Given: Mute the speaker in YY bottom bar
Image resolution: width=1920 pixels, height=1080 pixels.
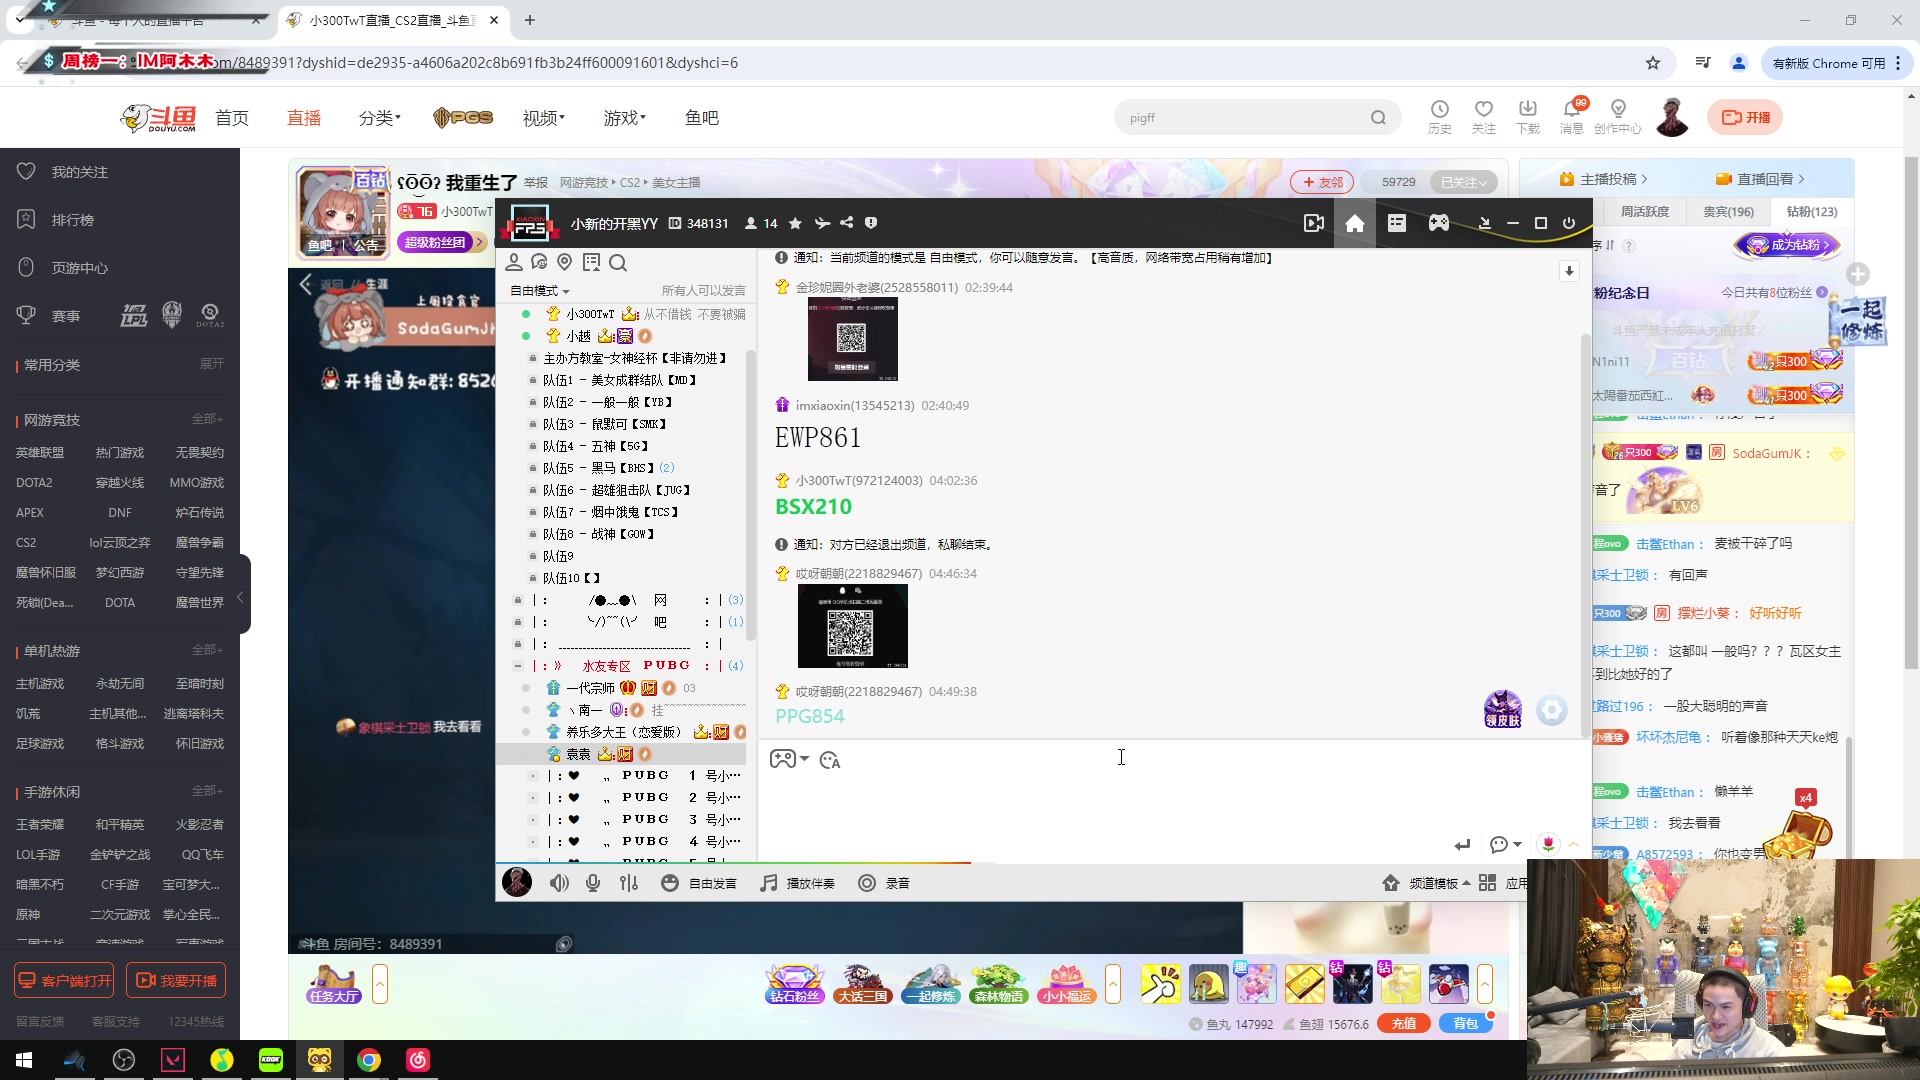Looking at the screenshot, I should click(559, 883).
